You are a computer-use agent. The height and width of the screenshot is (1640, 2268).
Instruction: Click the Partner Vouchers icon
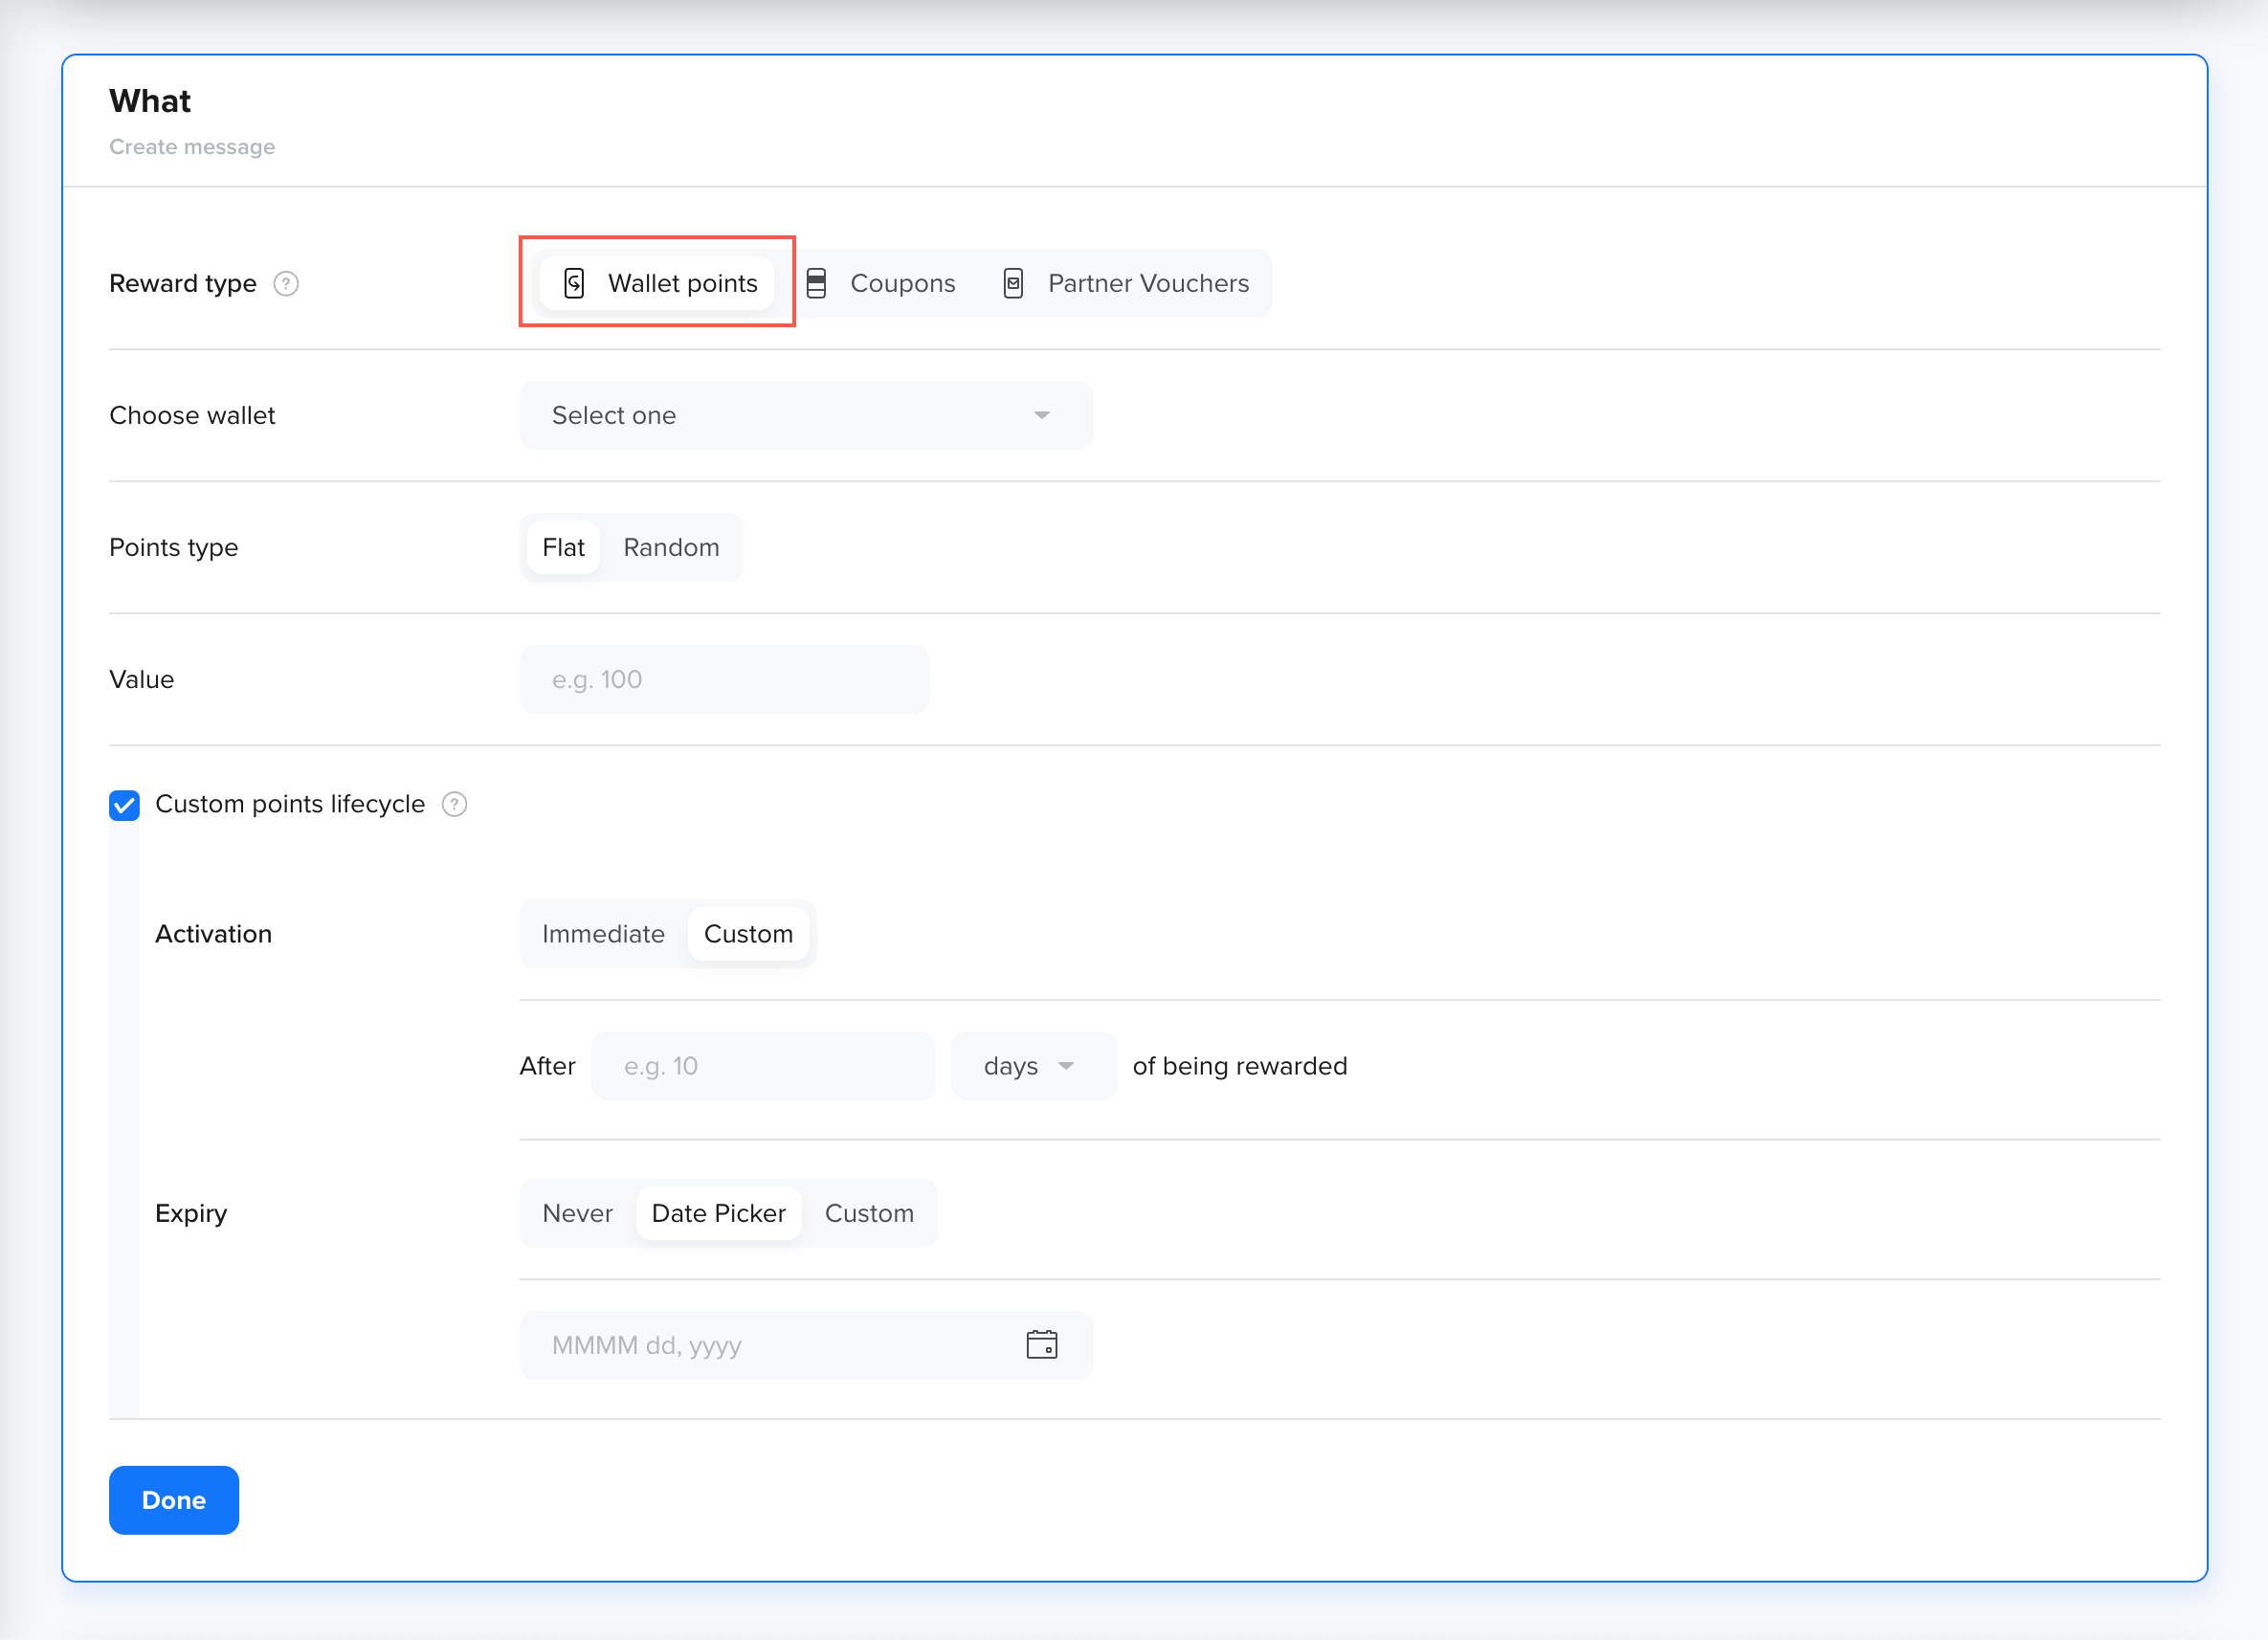pyautogui.click(x=1013, y=283)
